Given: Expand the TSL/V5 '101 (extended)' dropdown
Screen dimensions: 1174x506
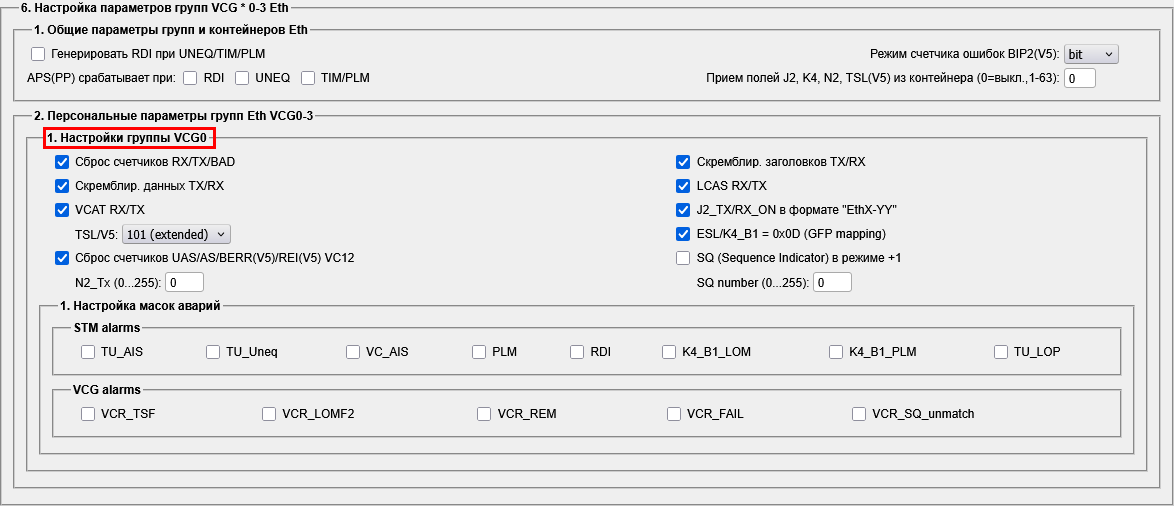Looking at the screenshot, I should point(176,234).
